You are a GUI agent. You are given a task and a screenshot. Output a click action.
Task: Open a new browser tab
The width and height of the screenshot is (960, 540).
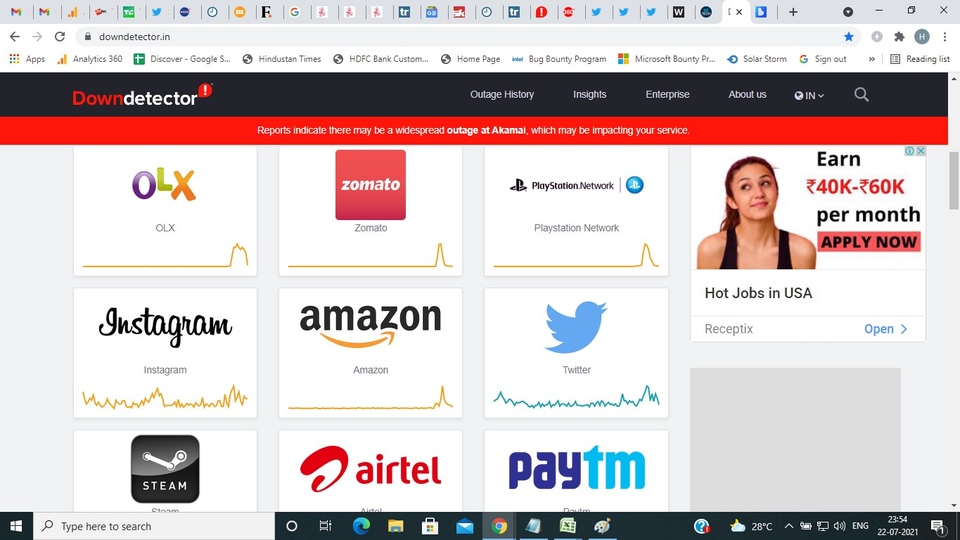[x=793, y=12]
